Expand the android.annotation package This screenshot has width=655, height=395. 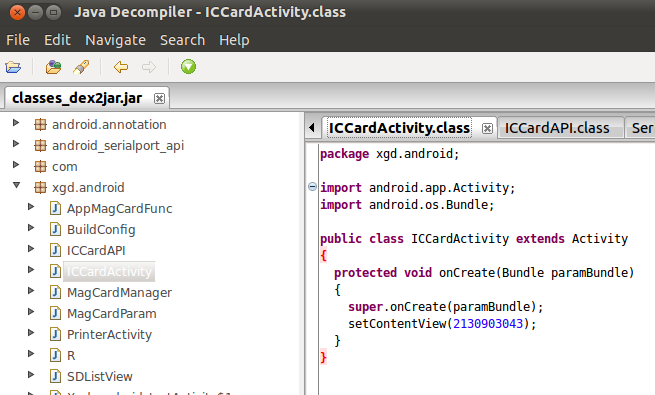click(x=16, y=123)
